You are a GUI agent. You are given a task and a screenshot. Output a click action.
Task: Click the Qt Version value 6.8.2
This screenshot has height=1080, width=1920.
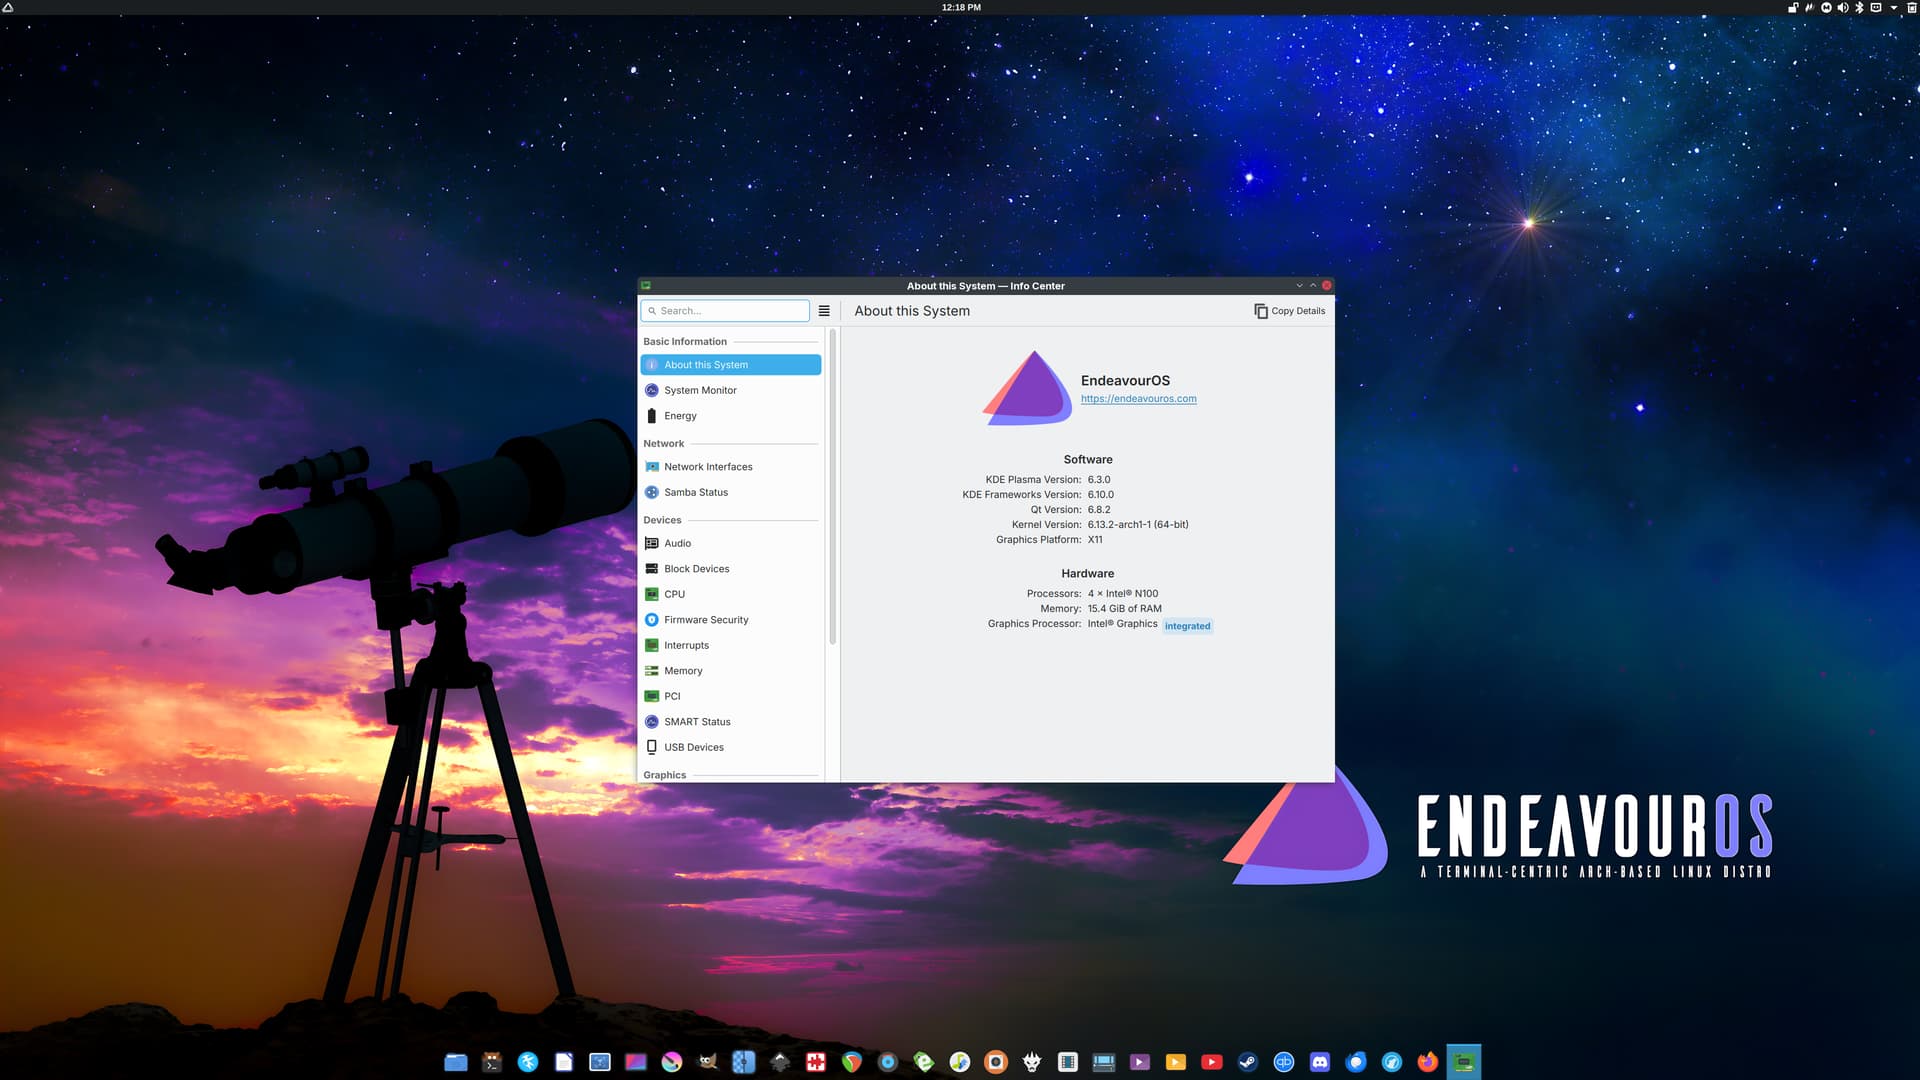tap(1099, 509)
